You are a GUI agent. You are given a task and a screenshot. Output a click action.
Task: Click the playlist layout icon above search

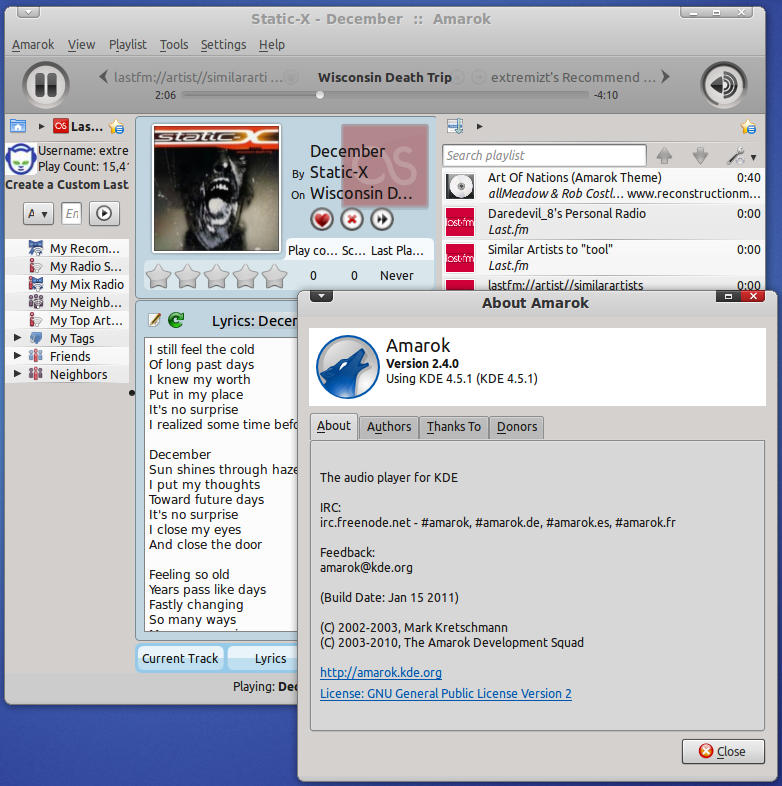pos(455,126)
